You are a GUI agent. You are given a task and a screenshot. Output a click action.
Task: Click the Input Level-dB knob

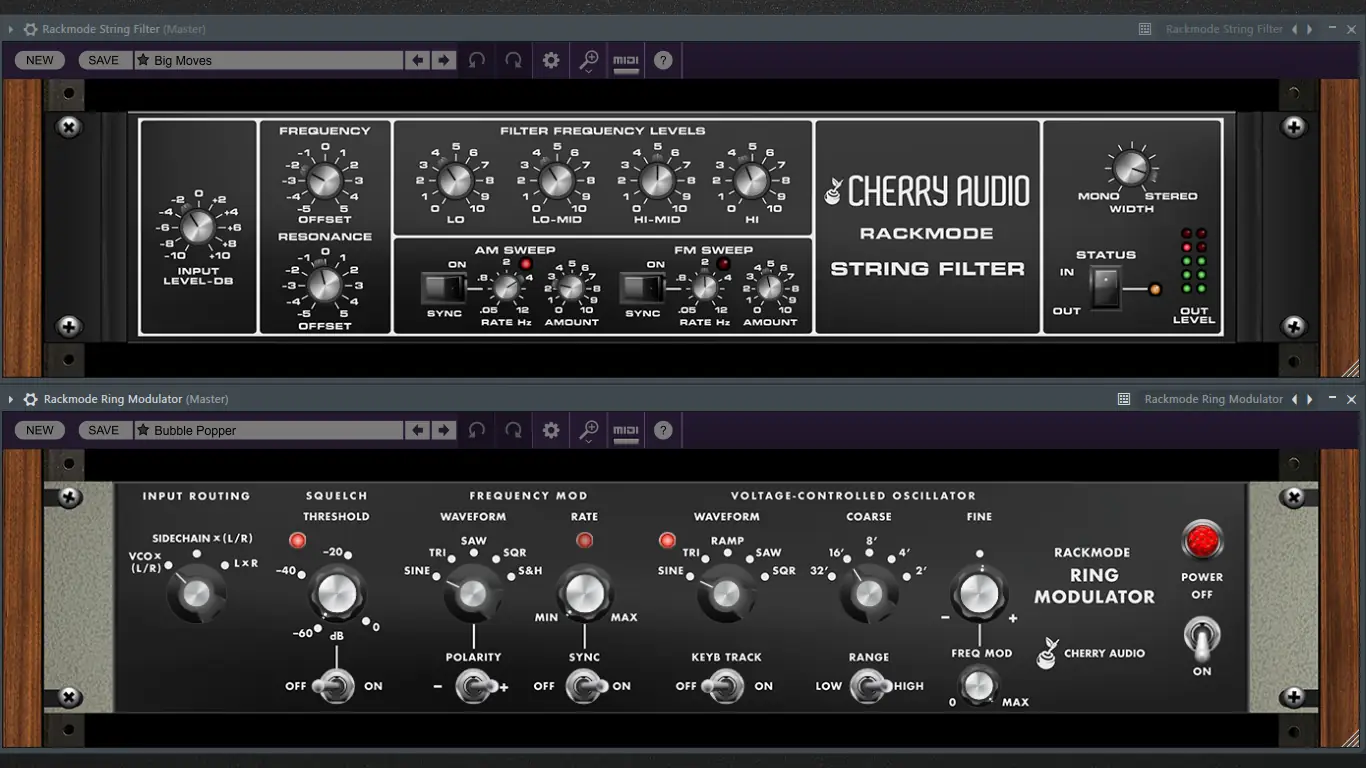click(x=197, y=226)
